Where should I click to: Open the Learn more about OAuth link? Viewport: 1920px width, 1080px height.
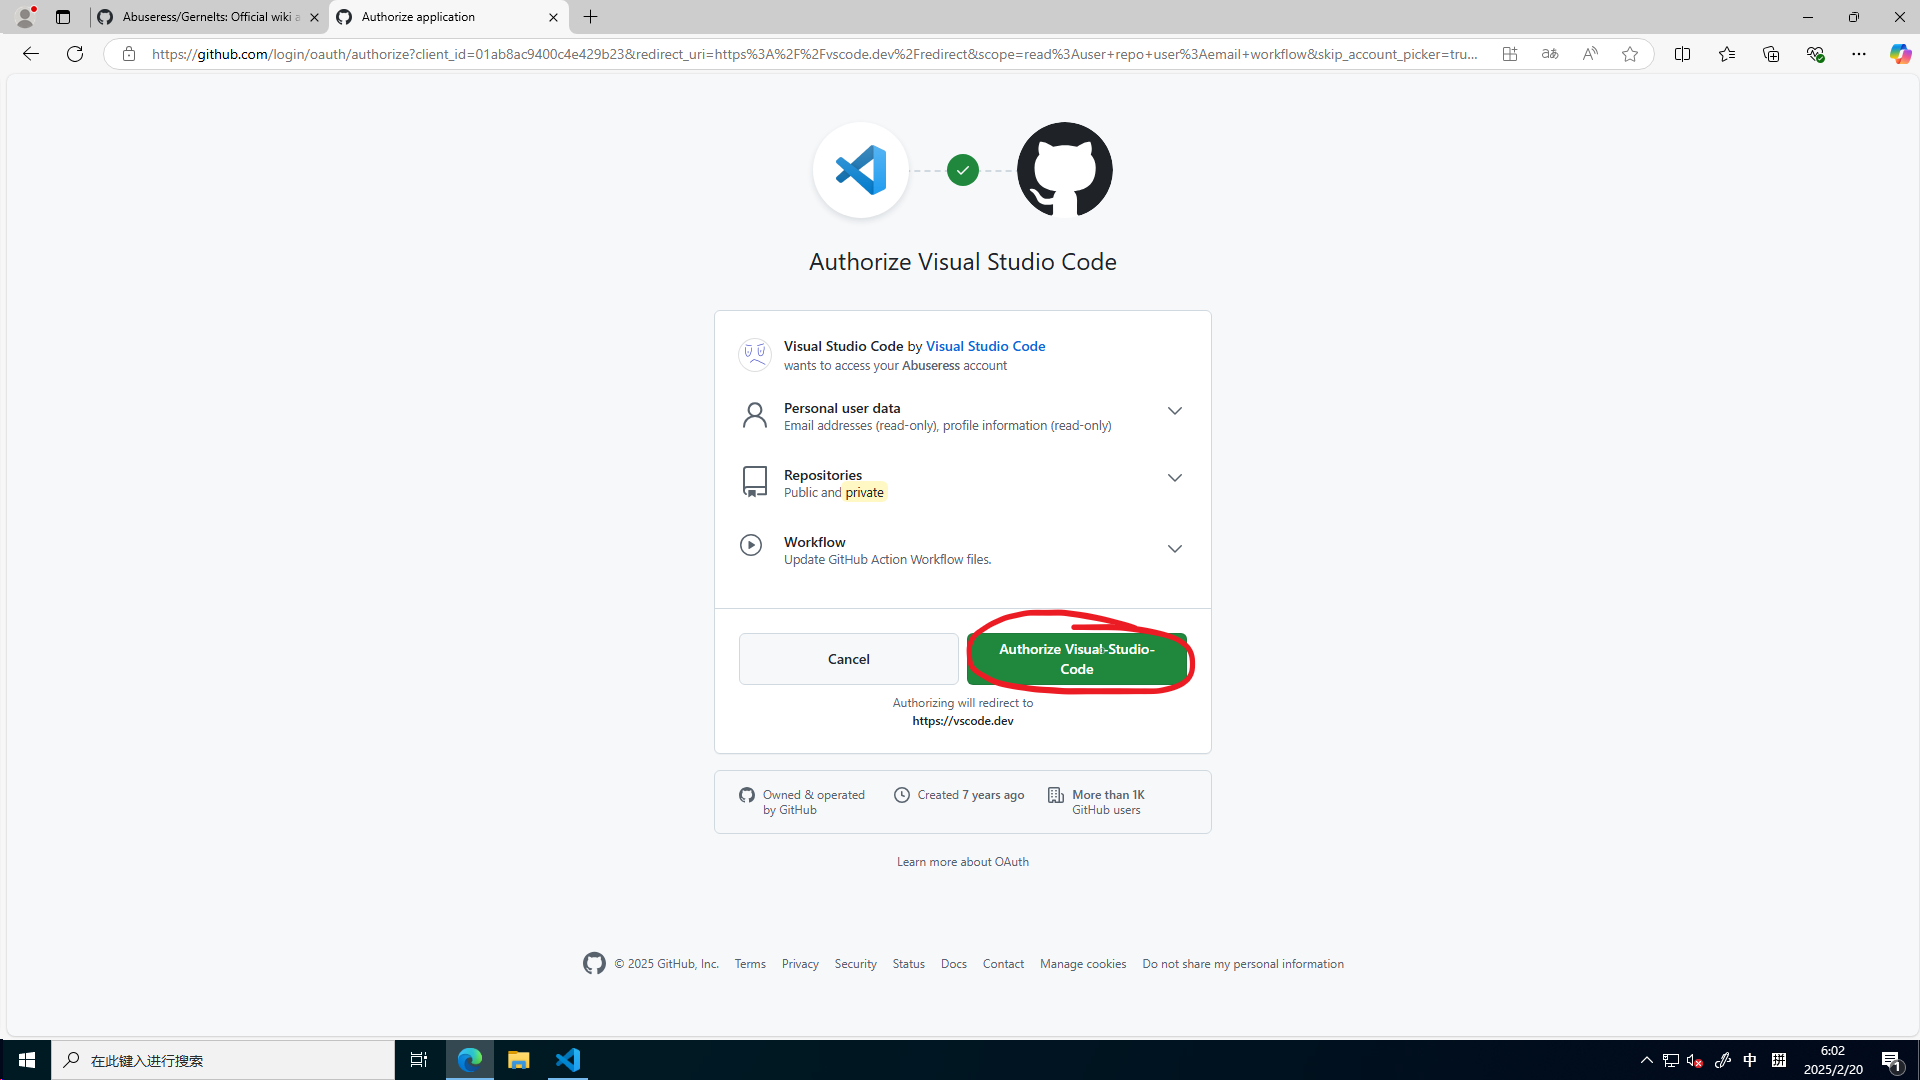point(963,861)
